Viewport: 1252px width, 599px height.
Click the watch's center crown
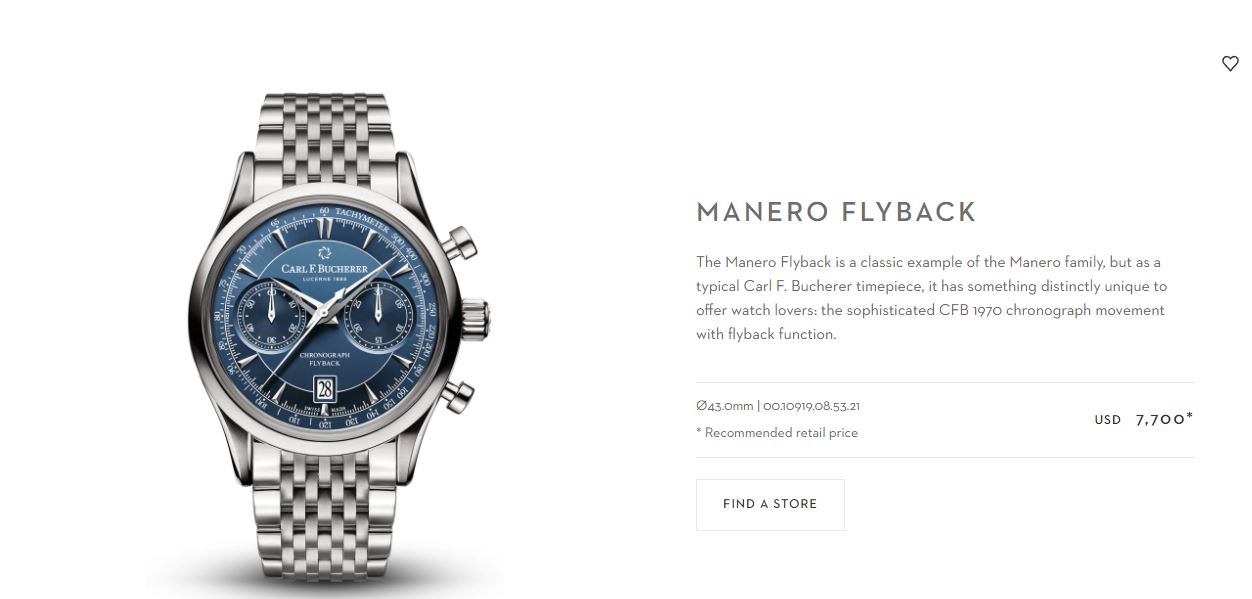[475, 316]
